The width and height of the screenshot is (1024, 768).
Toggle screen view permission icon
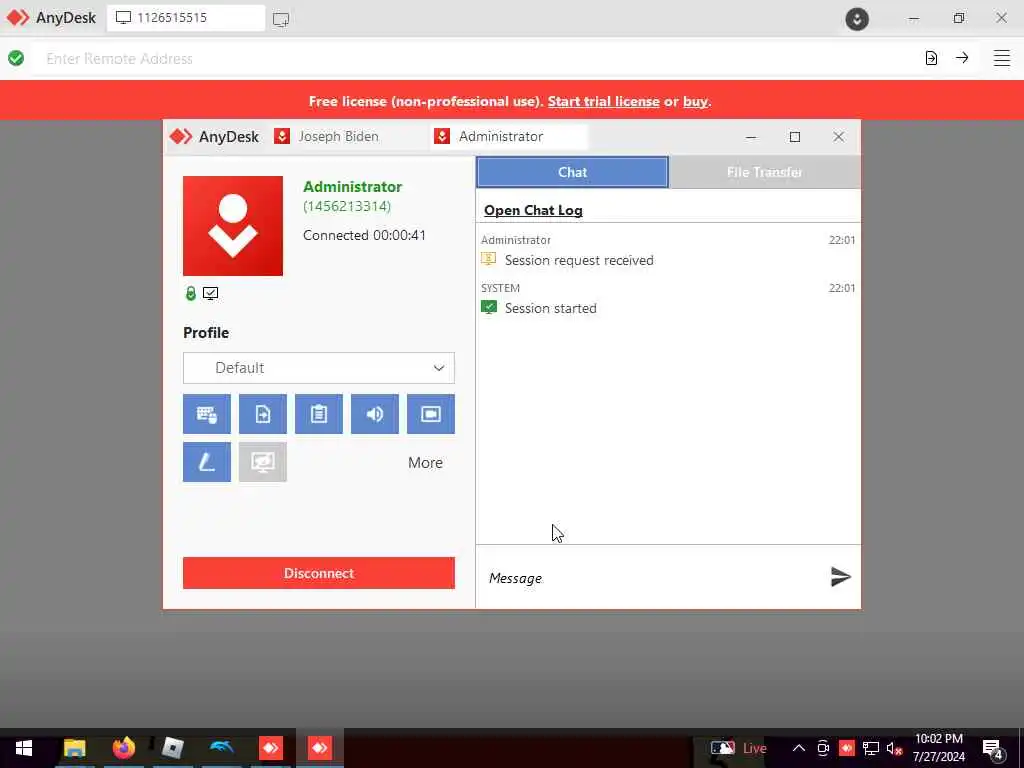point(431,414)
